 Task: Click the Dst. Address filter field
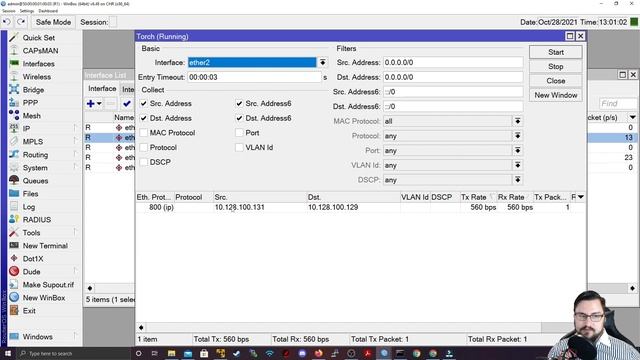pos(453,77)
